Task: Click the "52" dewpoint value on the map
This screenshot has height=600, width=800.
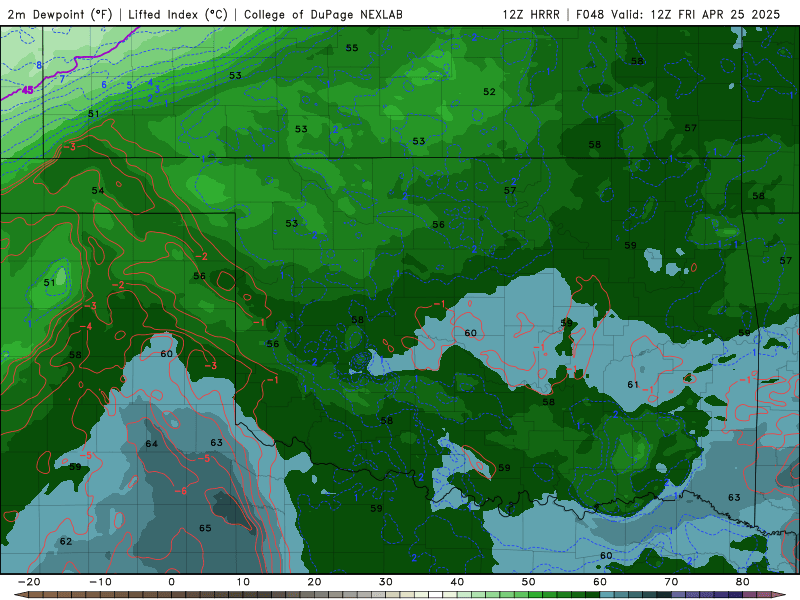Action: 489,92
